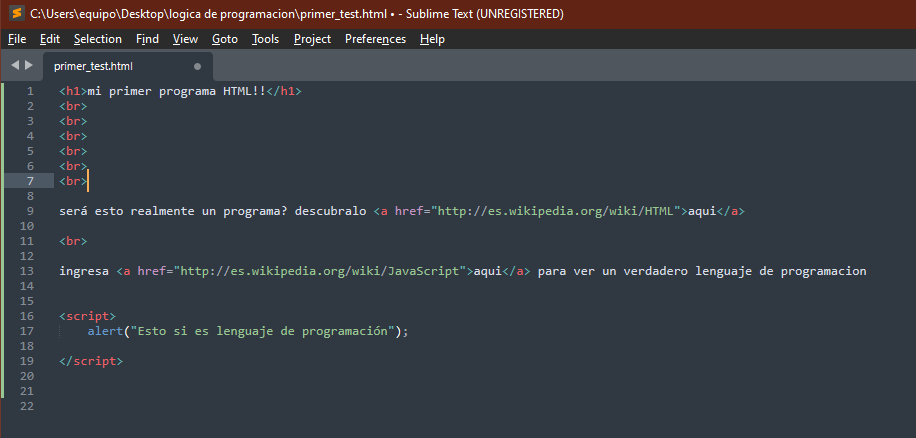Click the alert function name on line 17
Screen dimensions: 916x438
pyautogui.click(x=105, y=331)
